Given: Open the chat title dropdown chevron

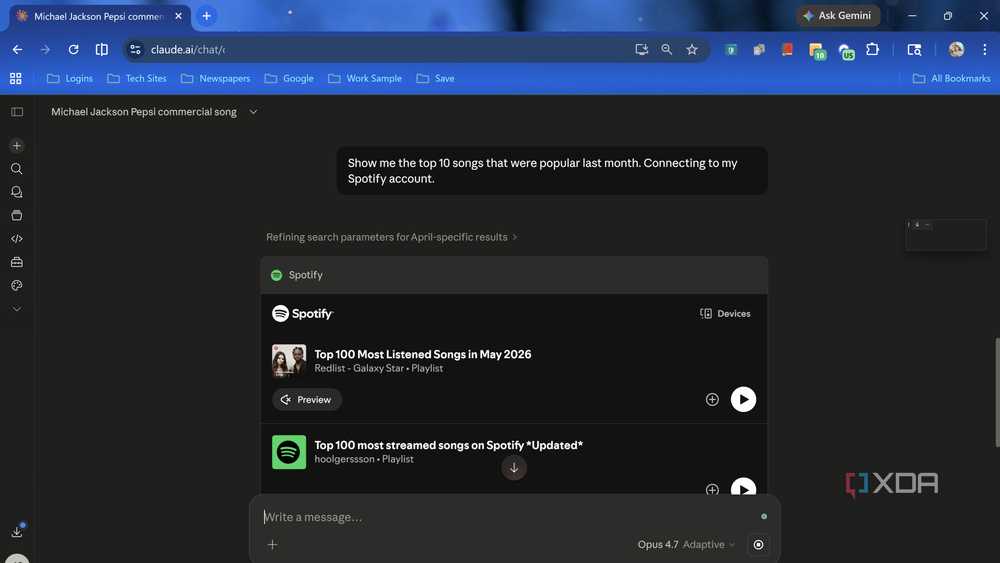Looking at the screenshot, I should 253,112.
